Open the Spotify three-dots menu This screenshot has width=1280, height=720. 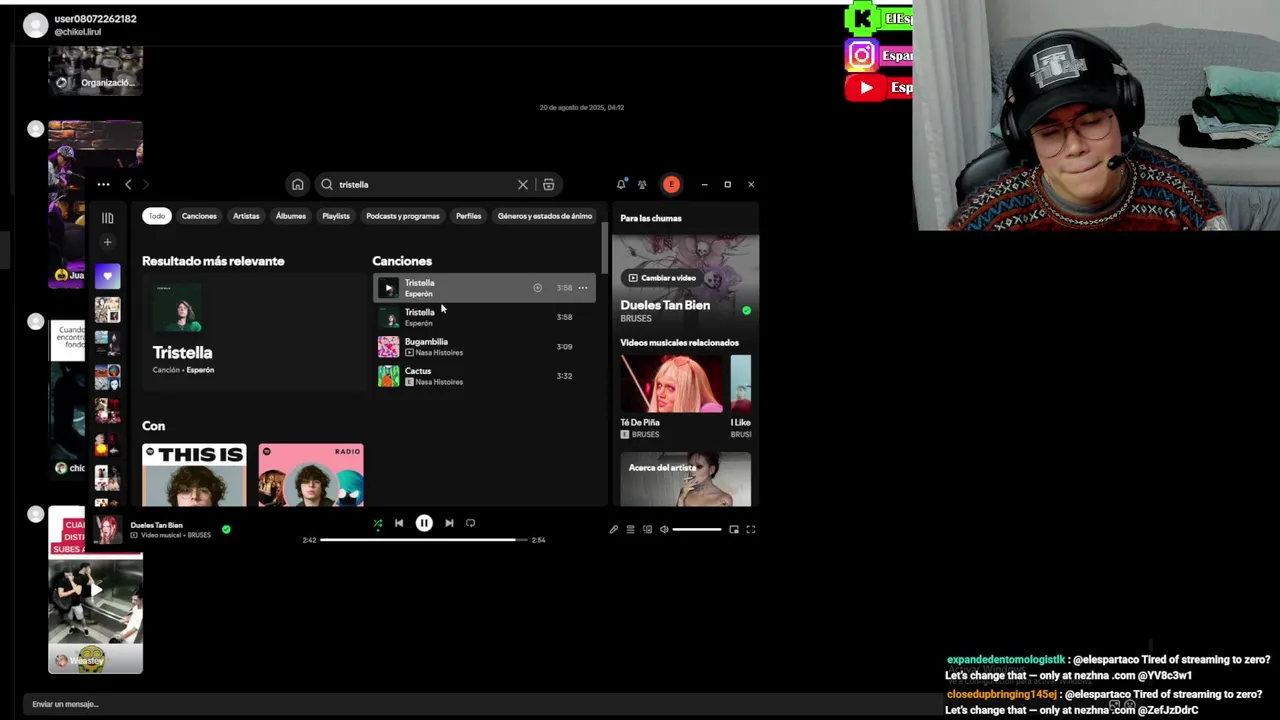tap(103, 184)
